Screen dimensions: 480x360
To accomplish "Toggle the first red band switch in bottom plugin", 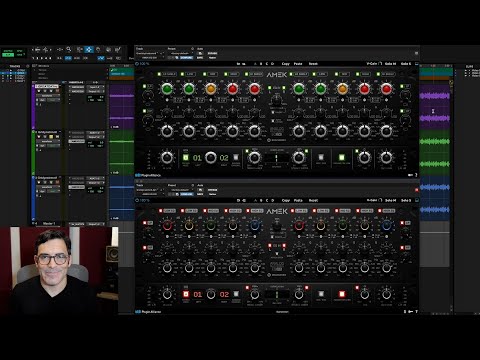I will pos(160,211).
